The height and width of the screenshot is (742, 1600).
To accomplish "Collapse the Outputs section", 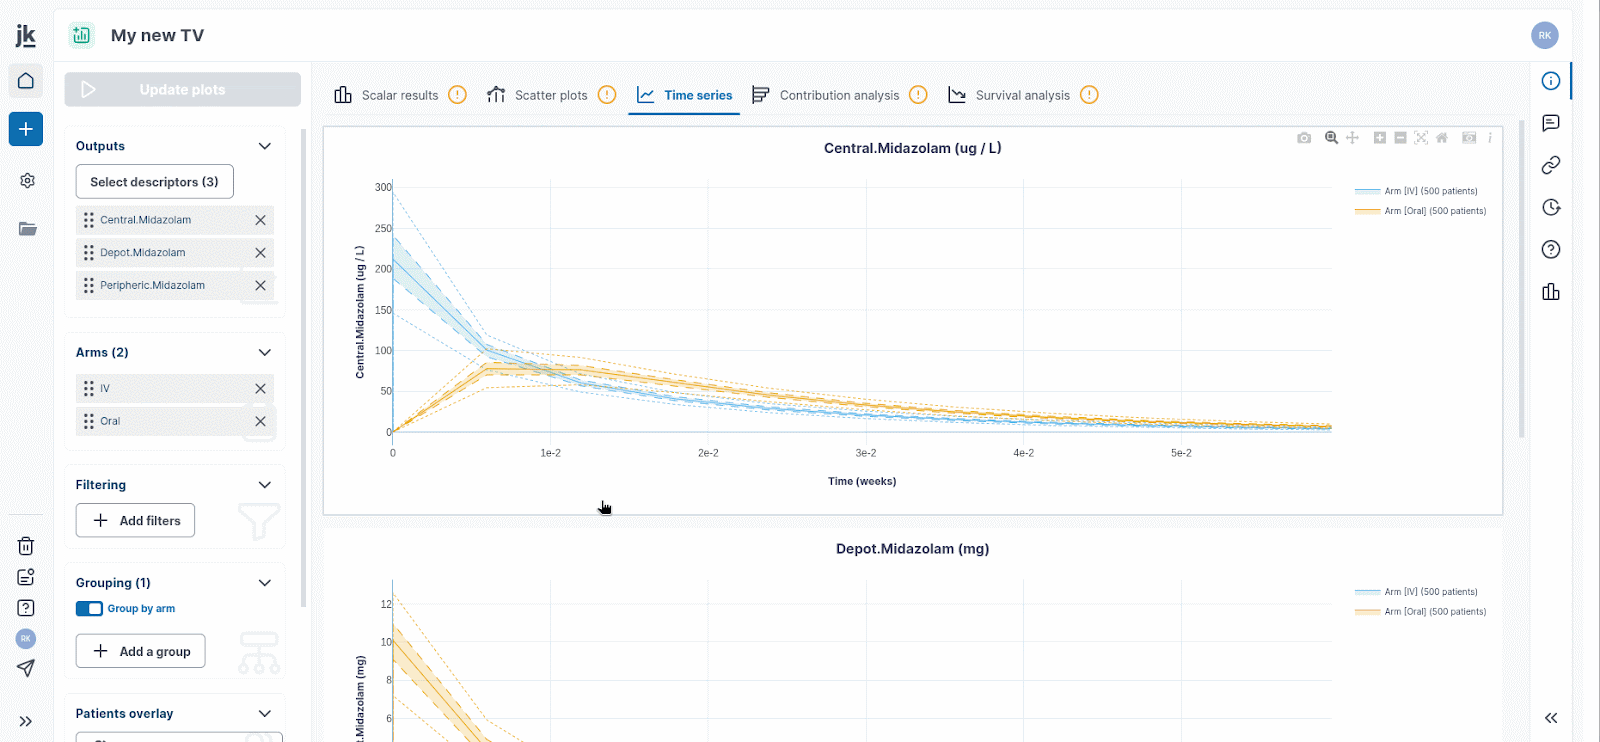I will (265, 146).
